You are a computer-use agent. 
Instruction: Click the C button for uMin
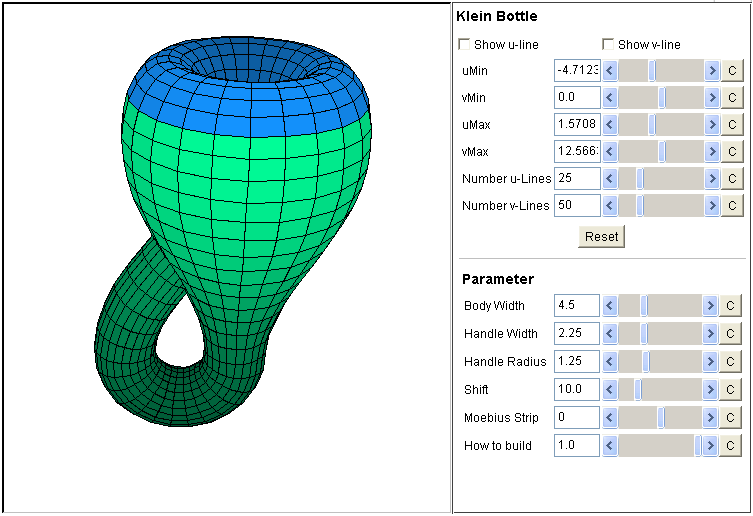tap(732, 71)
